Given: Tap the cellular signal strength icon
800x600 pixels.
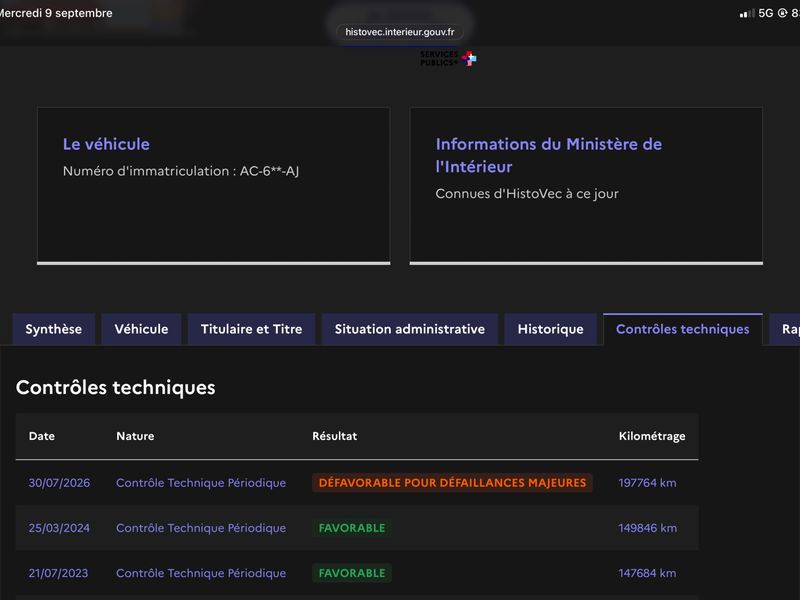Looking at the screenshot, I should 747,13.
